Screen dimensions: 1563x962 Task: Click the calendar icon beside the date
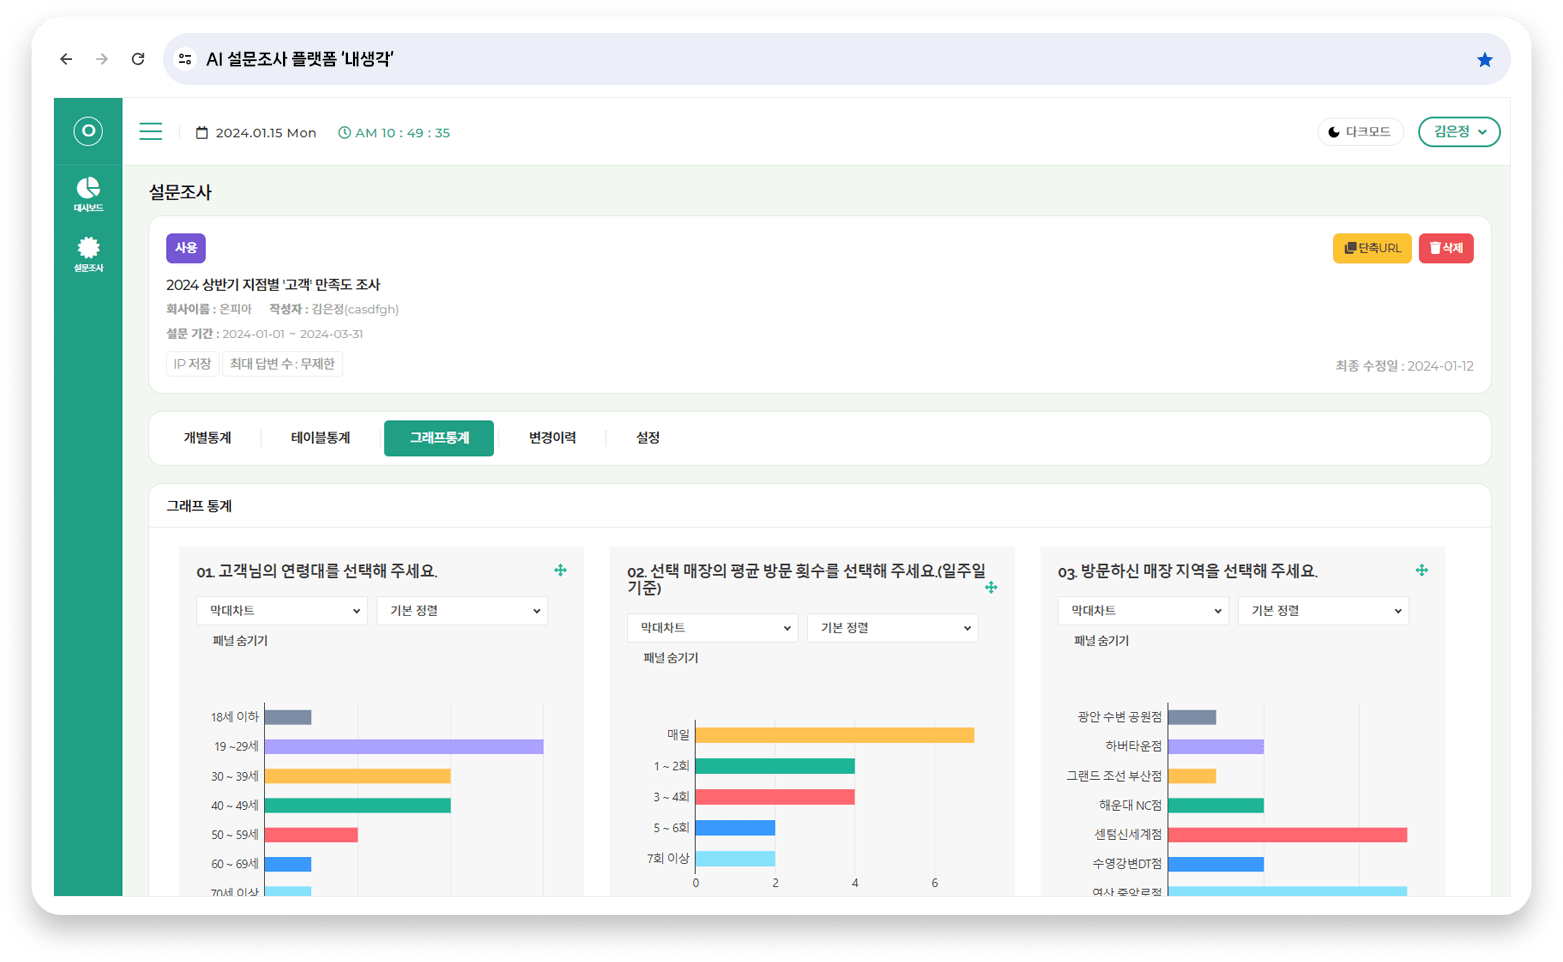pyautogui.click(x=202, y=132)
